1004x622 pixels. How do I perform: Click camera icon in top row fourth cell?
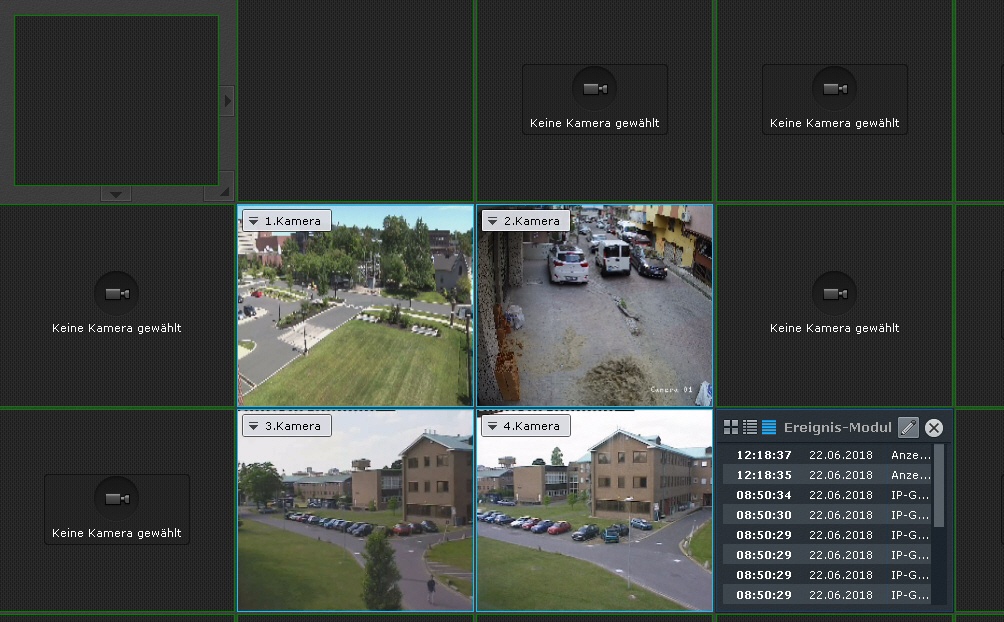[835, 89]
